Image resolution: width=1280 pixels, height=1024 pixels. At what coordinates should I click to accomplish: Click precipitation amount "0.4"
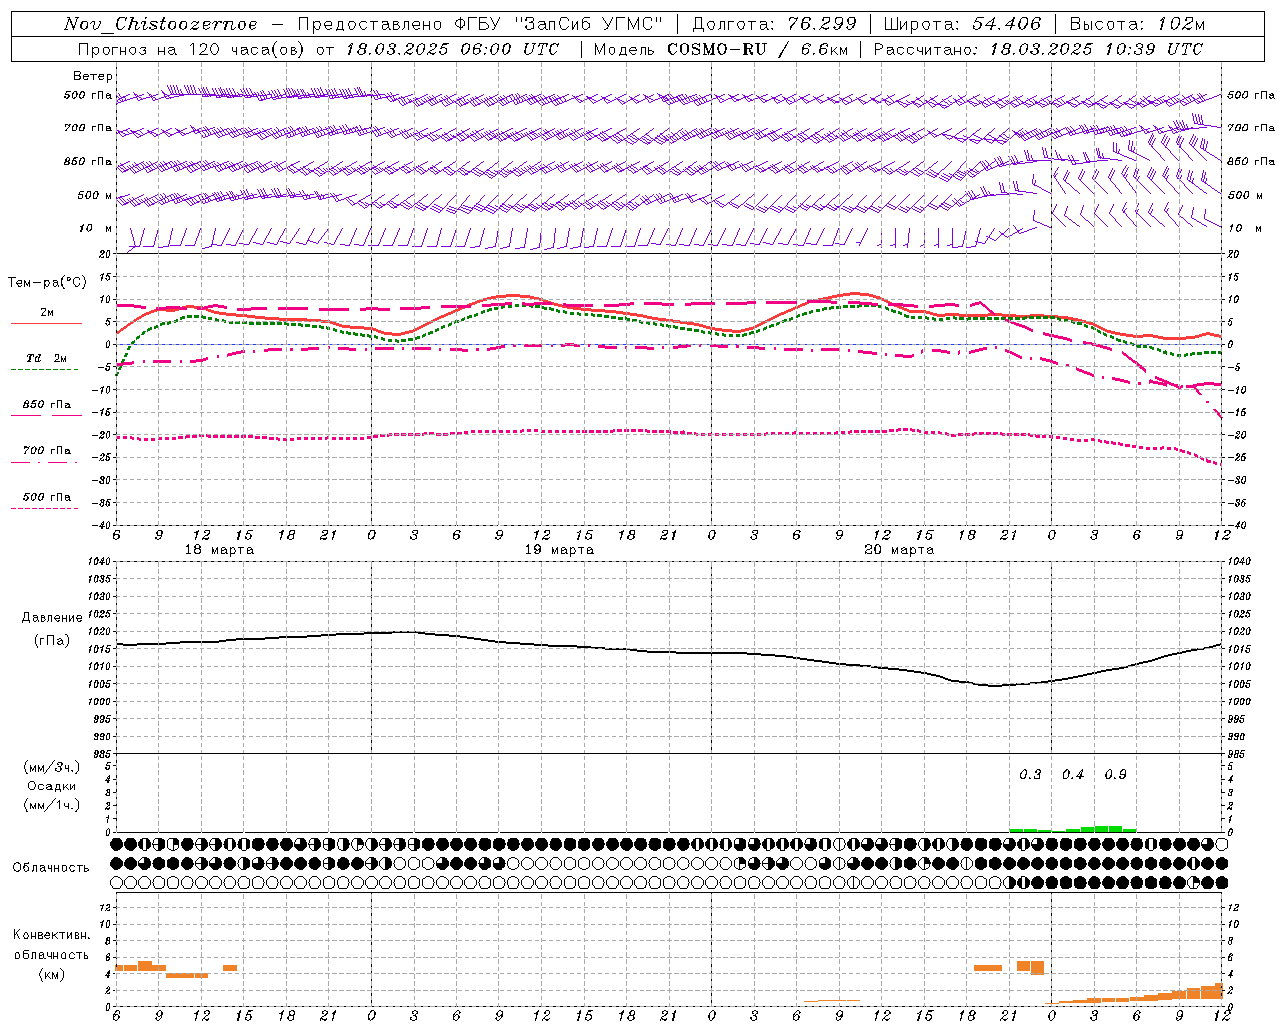point(1073,775)
